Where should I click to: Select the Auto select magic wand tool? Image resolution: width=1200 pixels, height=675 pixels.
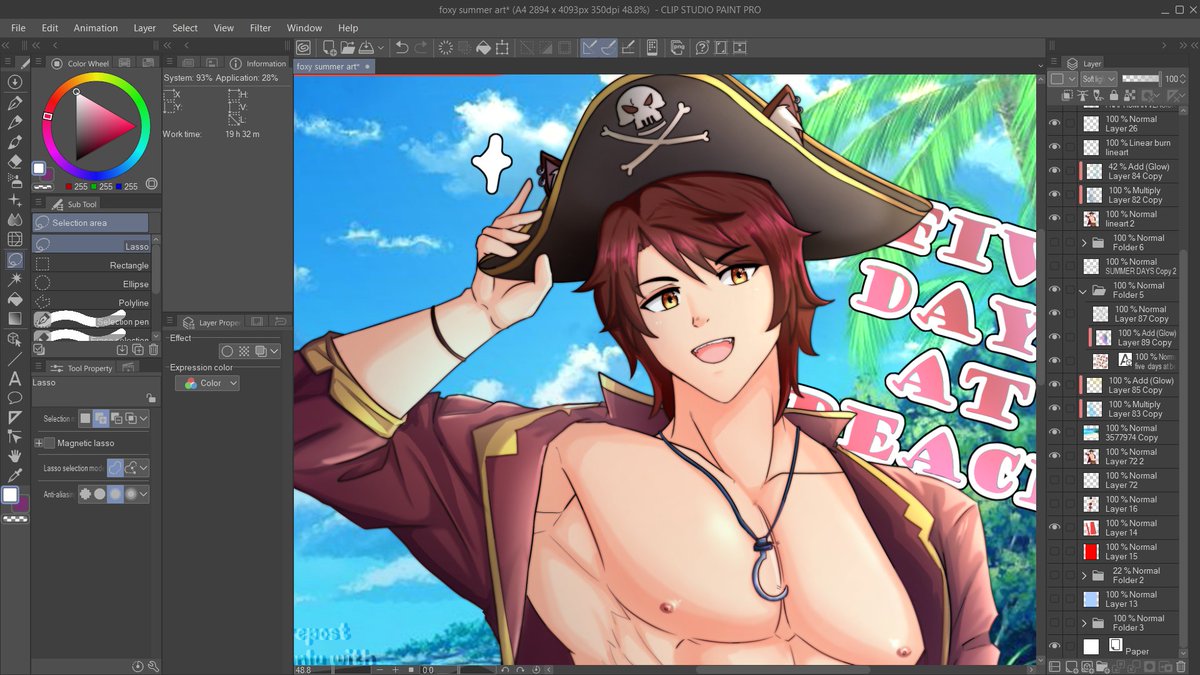[x=15, y=279]
